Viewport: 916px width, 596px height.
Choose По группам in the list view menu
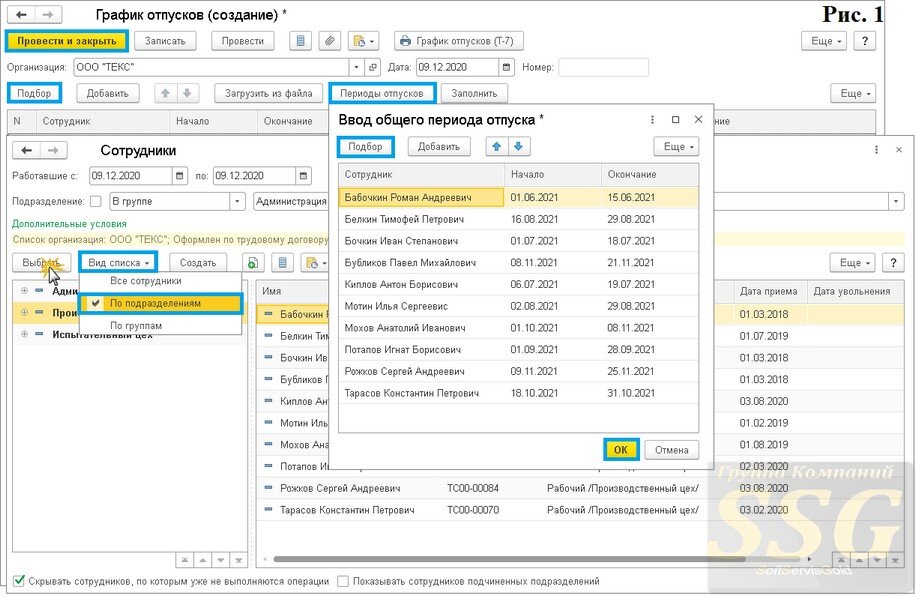pos(136,325)
